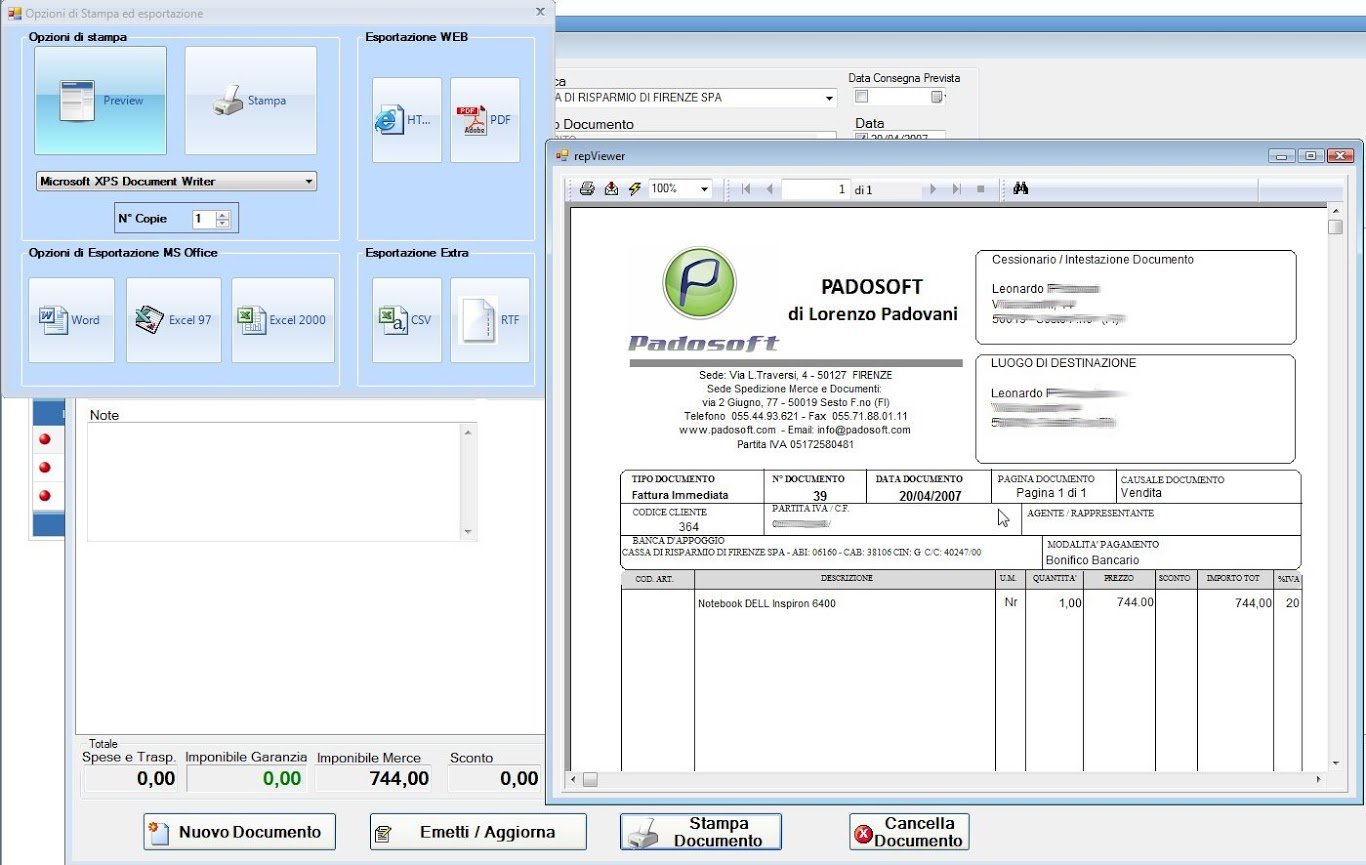Click inside the Note text area
This screenshot has width=1366, height=865.
tap(273, 482)
